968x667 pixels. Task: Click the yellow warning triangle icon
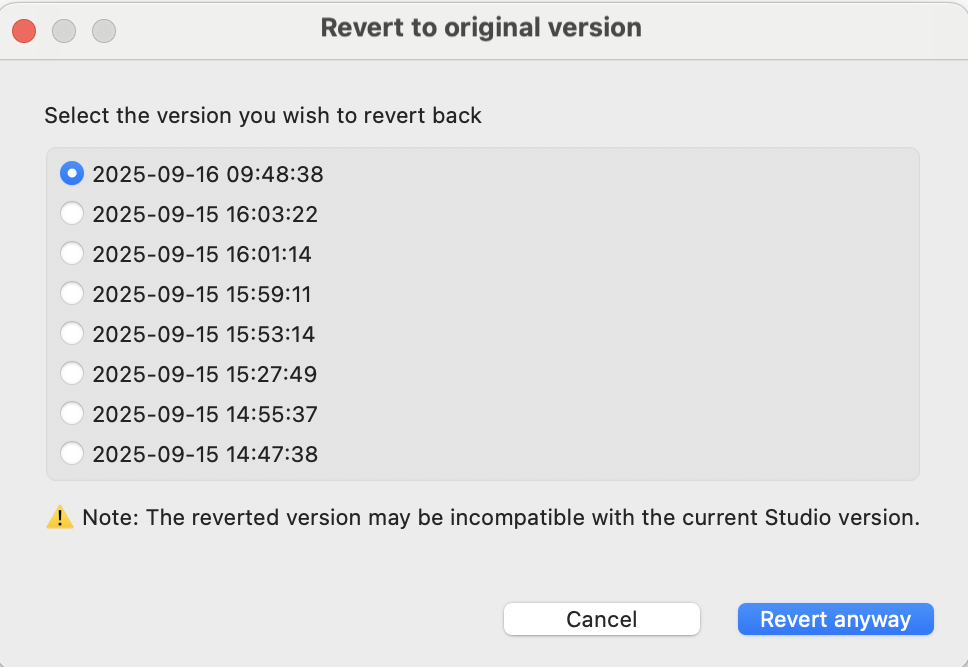click(x=60, y=518)
